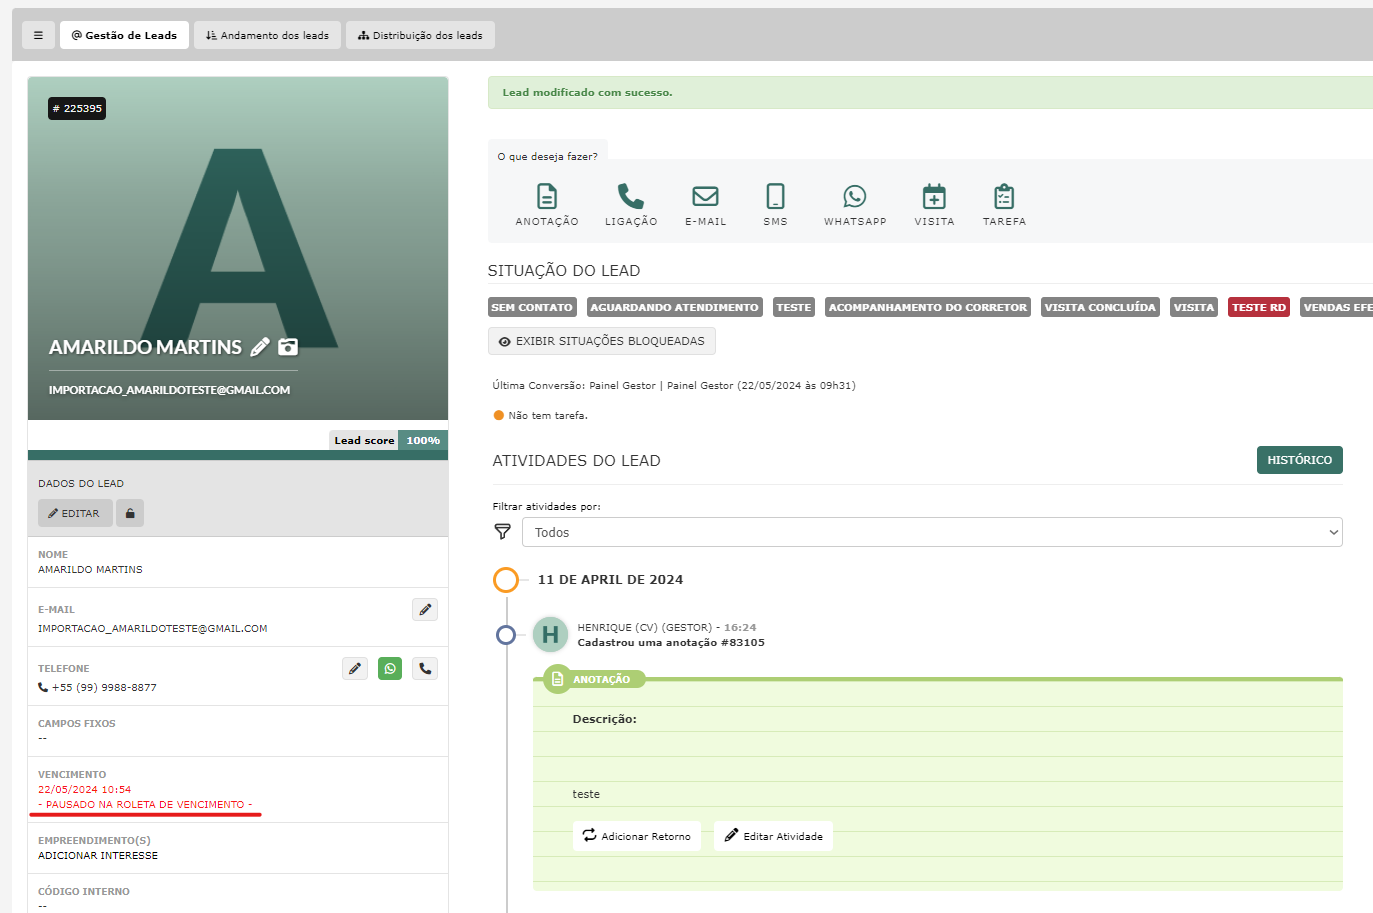1373x913 pixels.
Task: Click Adicionar Retorno button
Action: click(637, 836)
